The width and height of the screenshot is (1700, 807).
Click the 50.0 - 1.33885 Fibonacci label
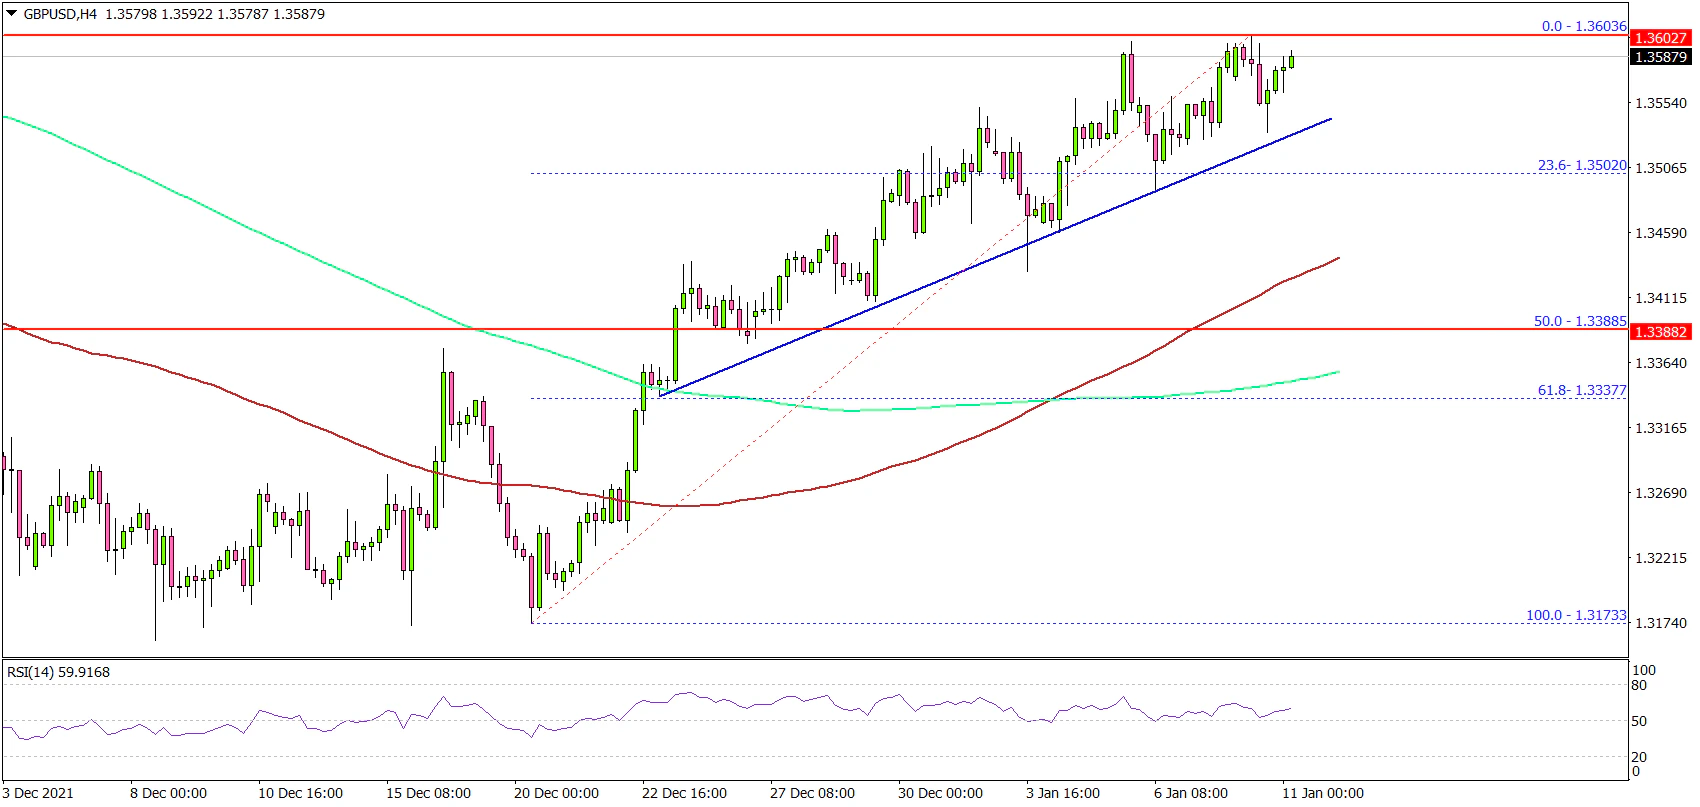click(1579, 321)
